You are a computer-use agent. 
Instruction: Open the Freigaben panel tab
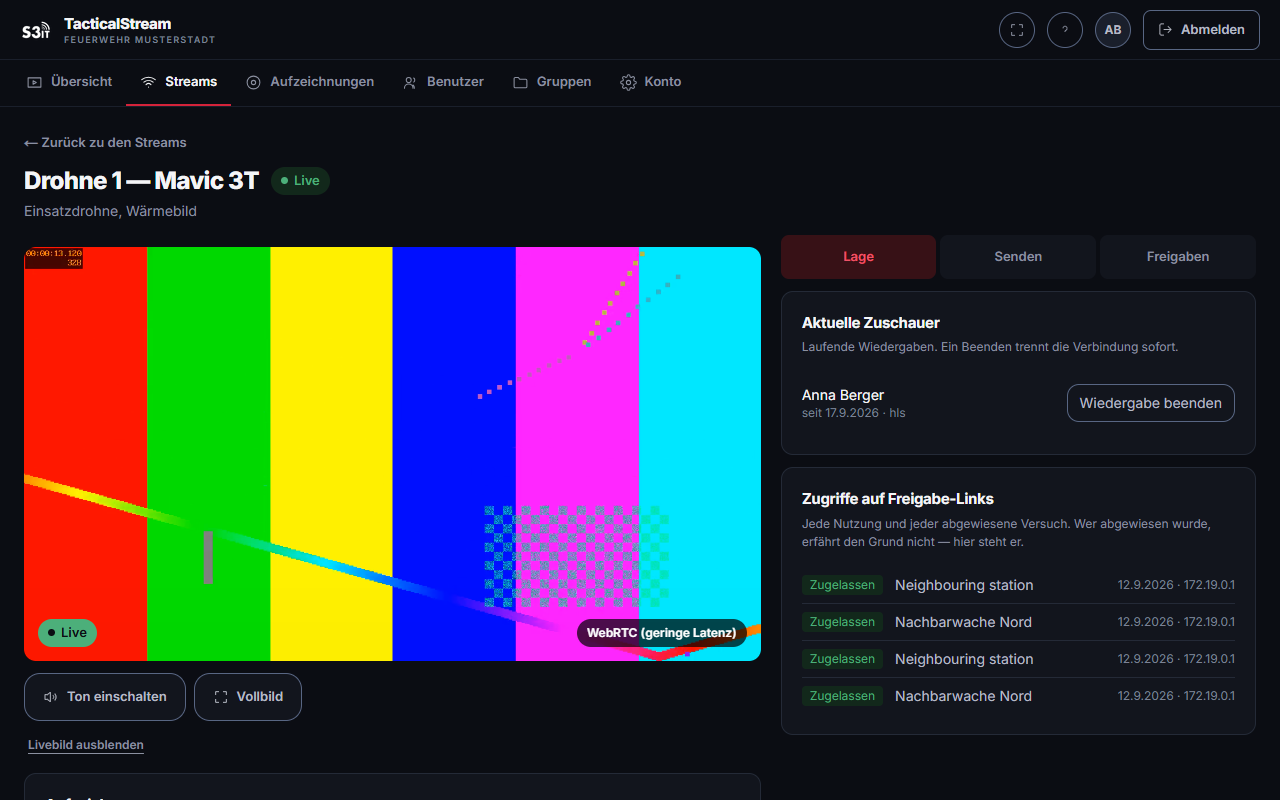1178,257
